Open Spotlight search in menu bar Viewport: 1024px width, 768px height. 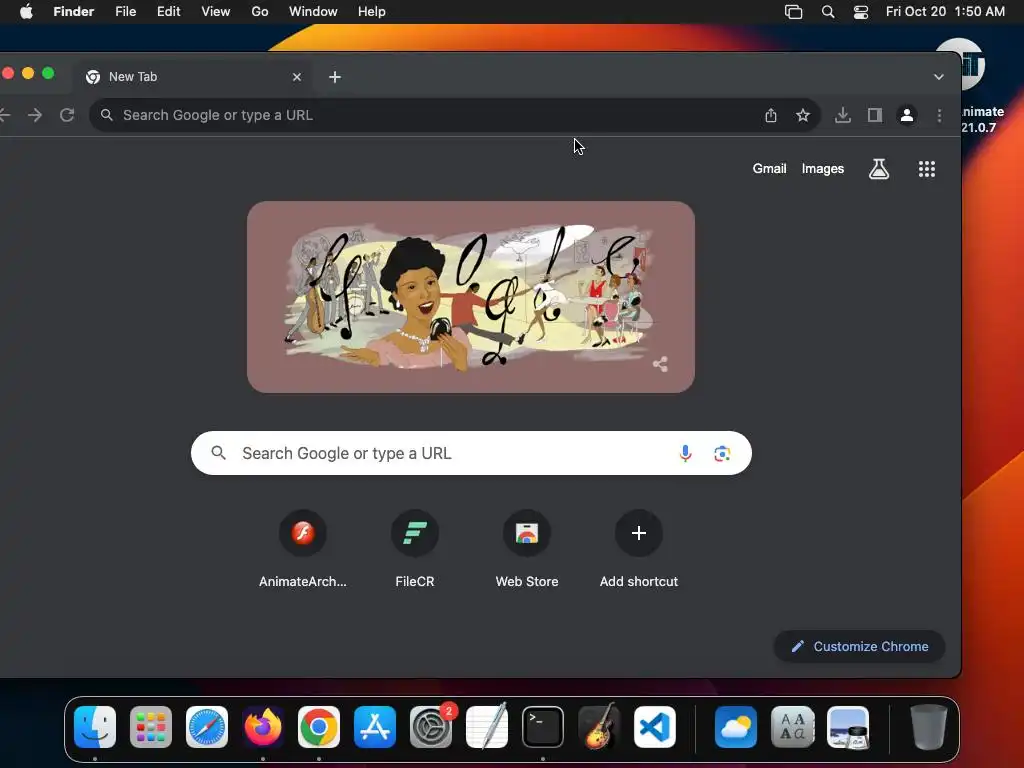coord(827,12)
